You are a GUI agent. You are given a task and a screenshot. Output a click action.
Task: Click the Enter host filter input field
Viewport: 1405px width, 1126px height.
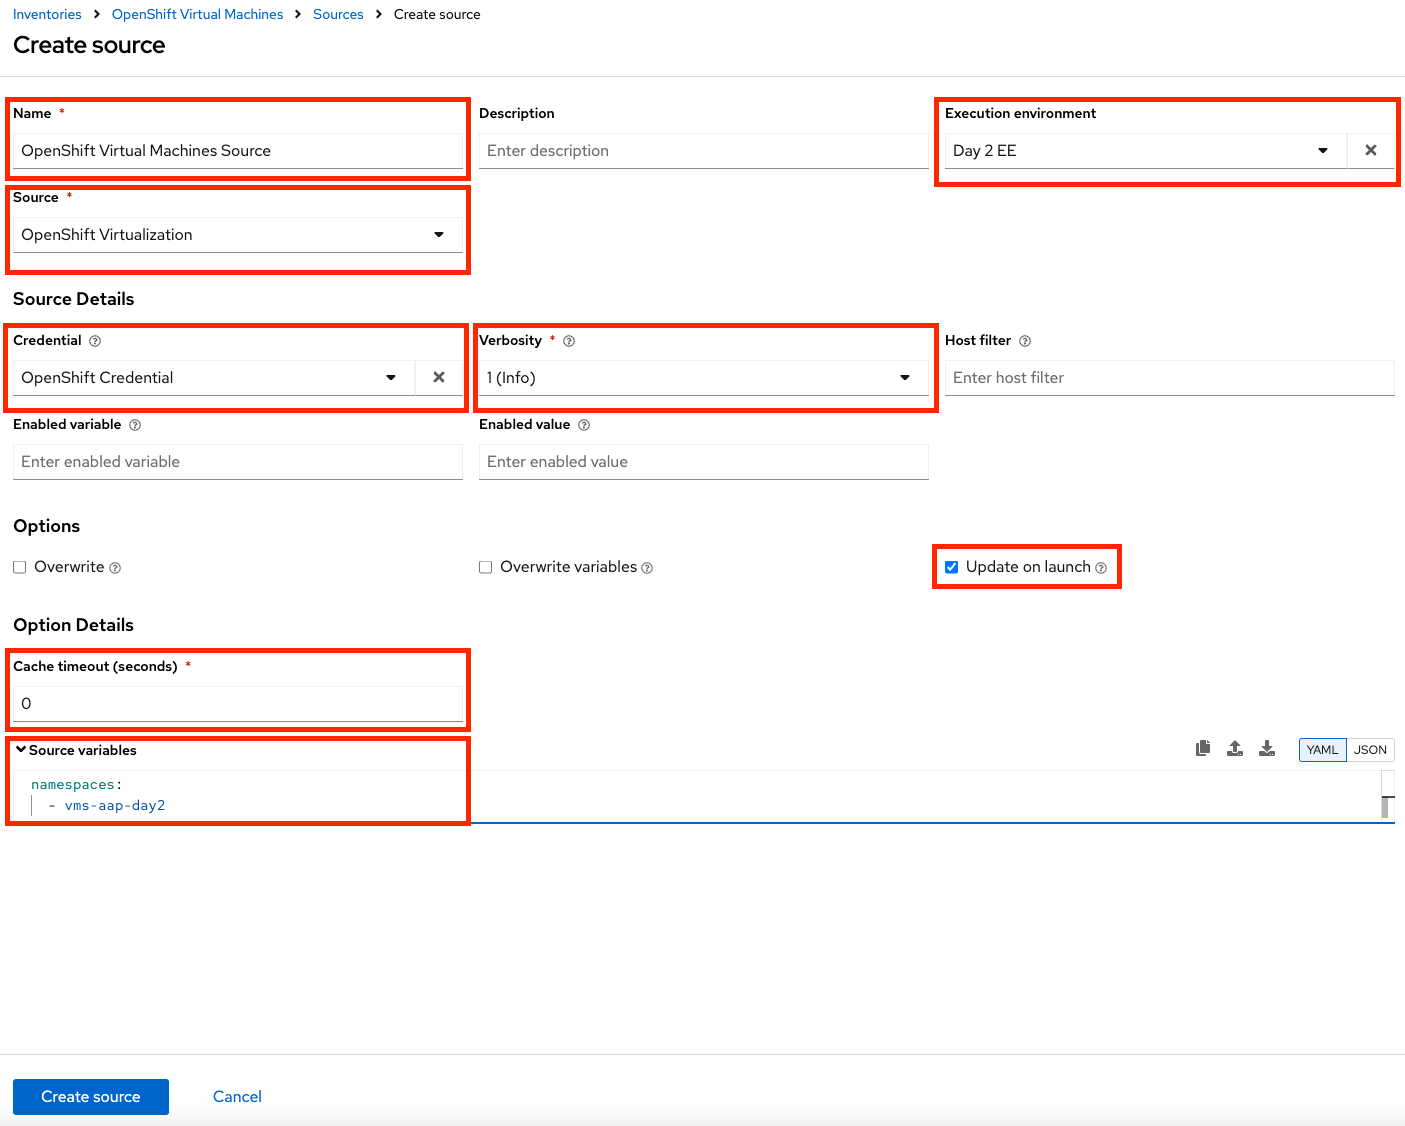coord(1169,378)
